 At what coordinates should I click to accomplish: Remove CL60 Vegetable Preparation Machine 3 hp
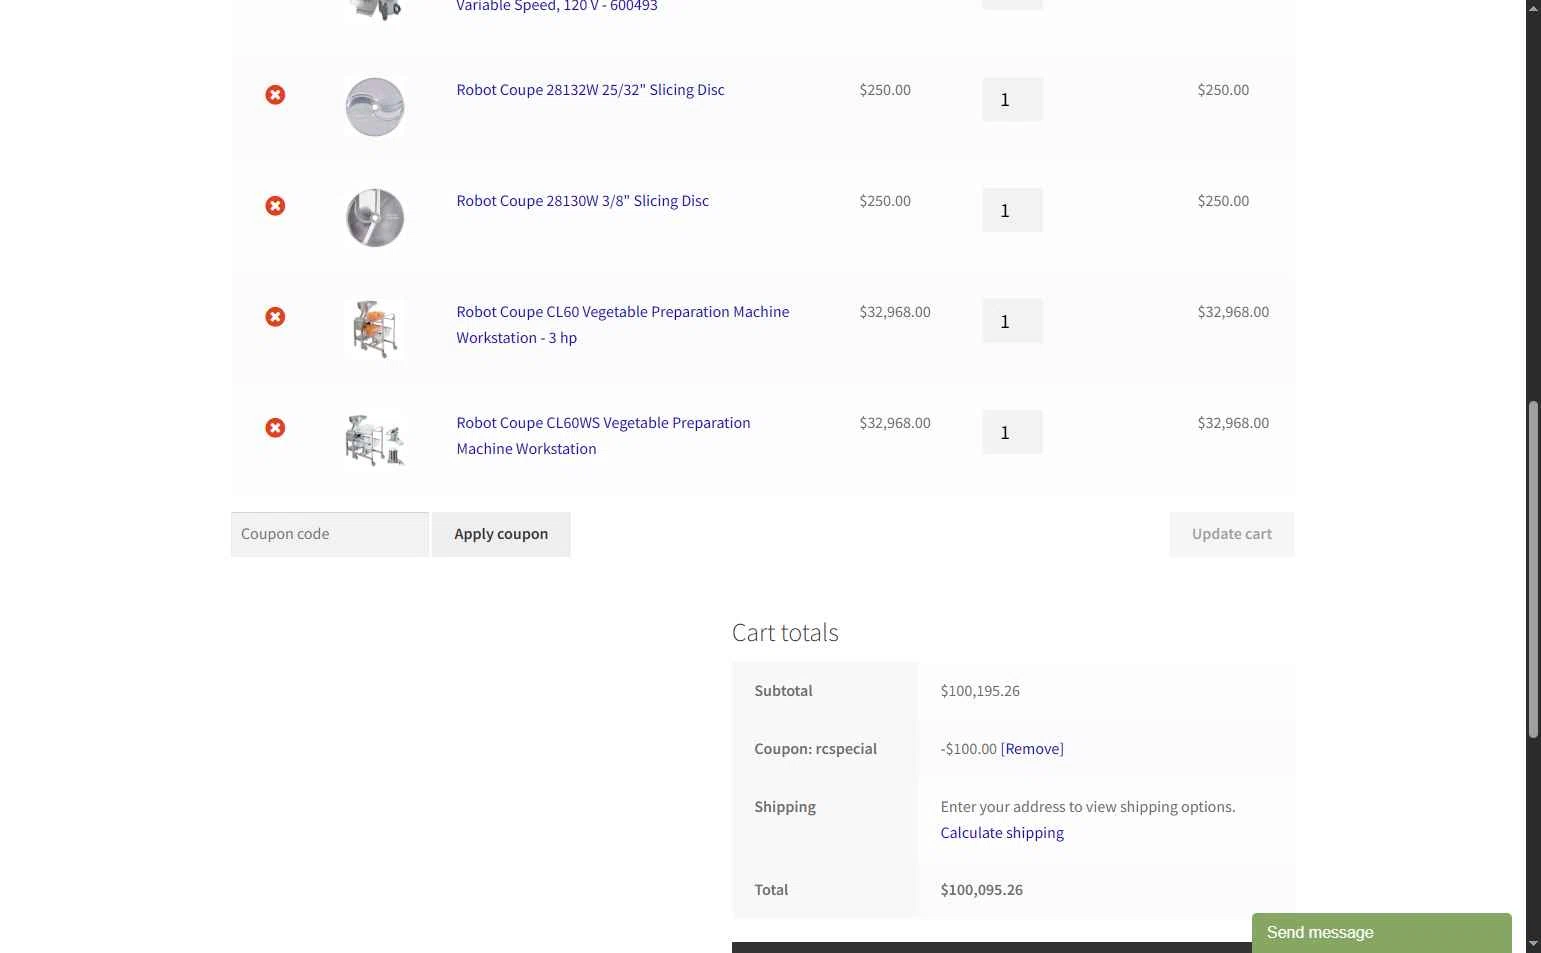pos(275,317)
